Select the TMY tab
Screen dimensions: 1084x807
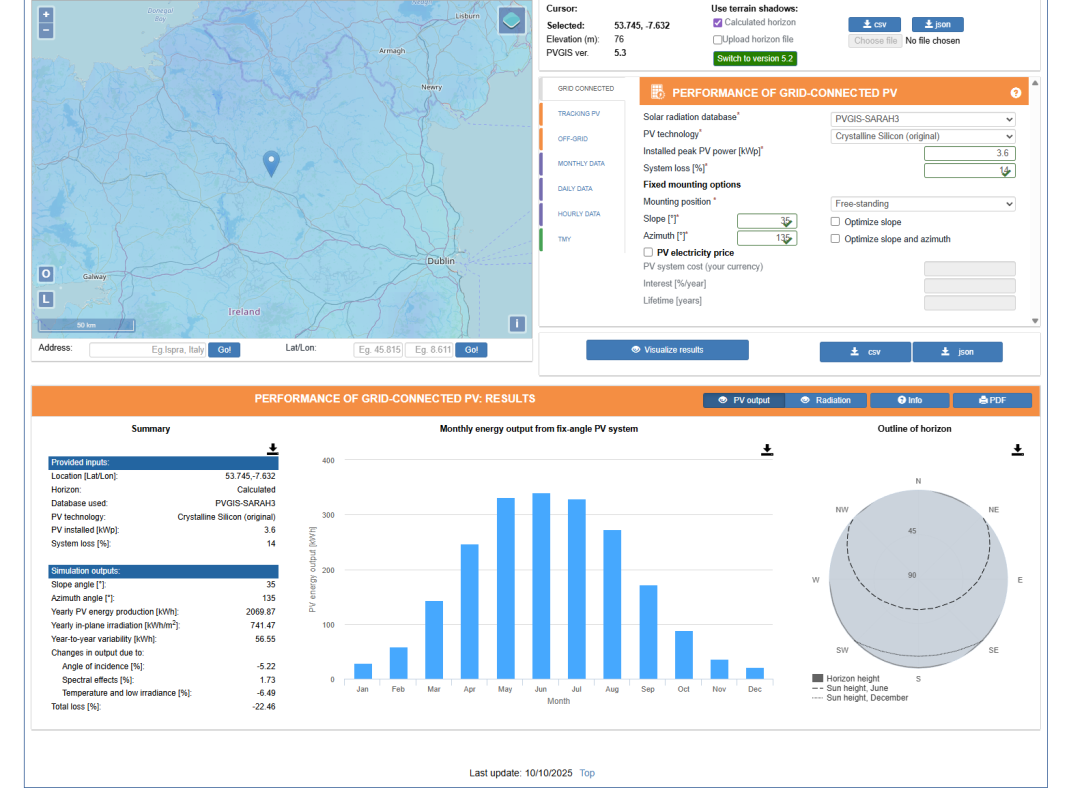pos(565,239)
